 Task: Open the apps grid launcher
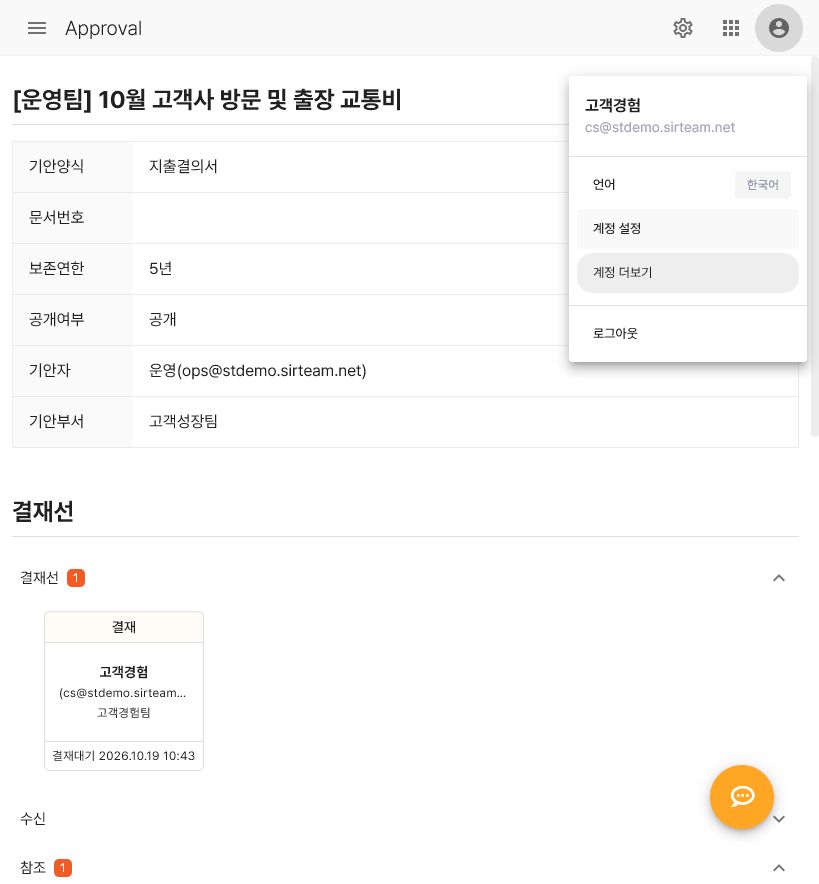(731, 28)
